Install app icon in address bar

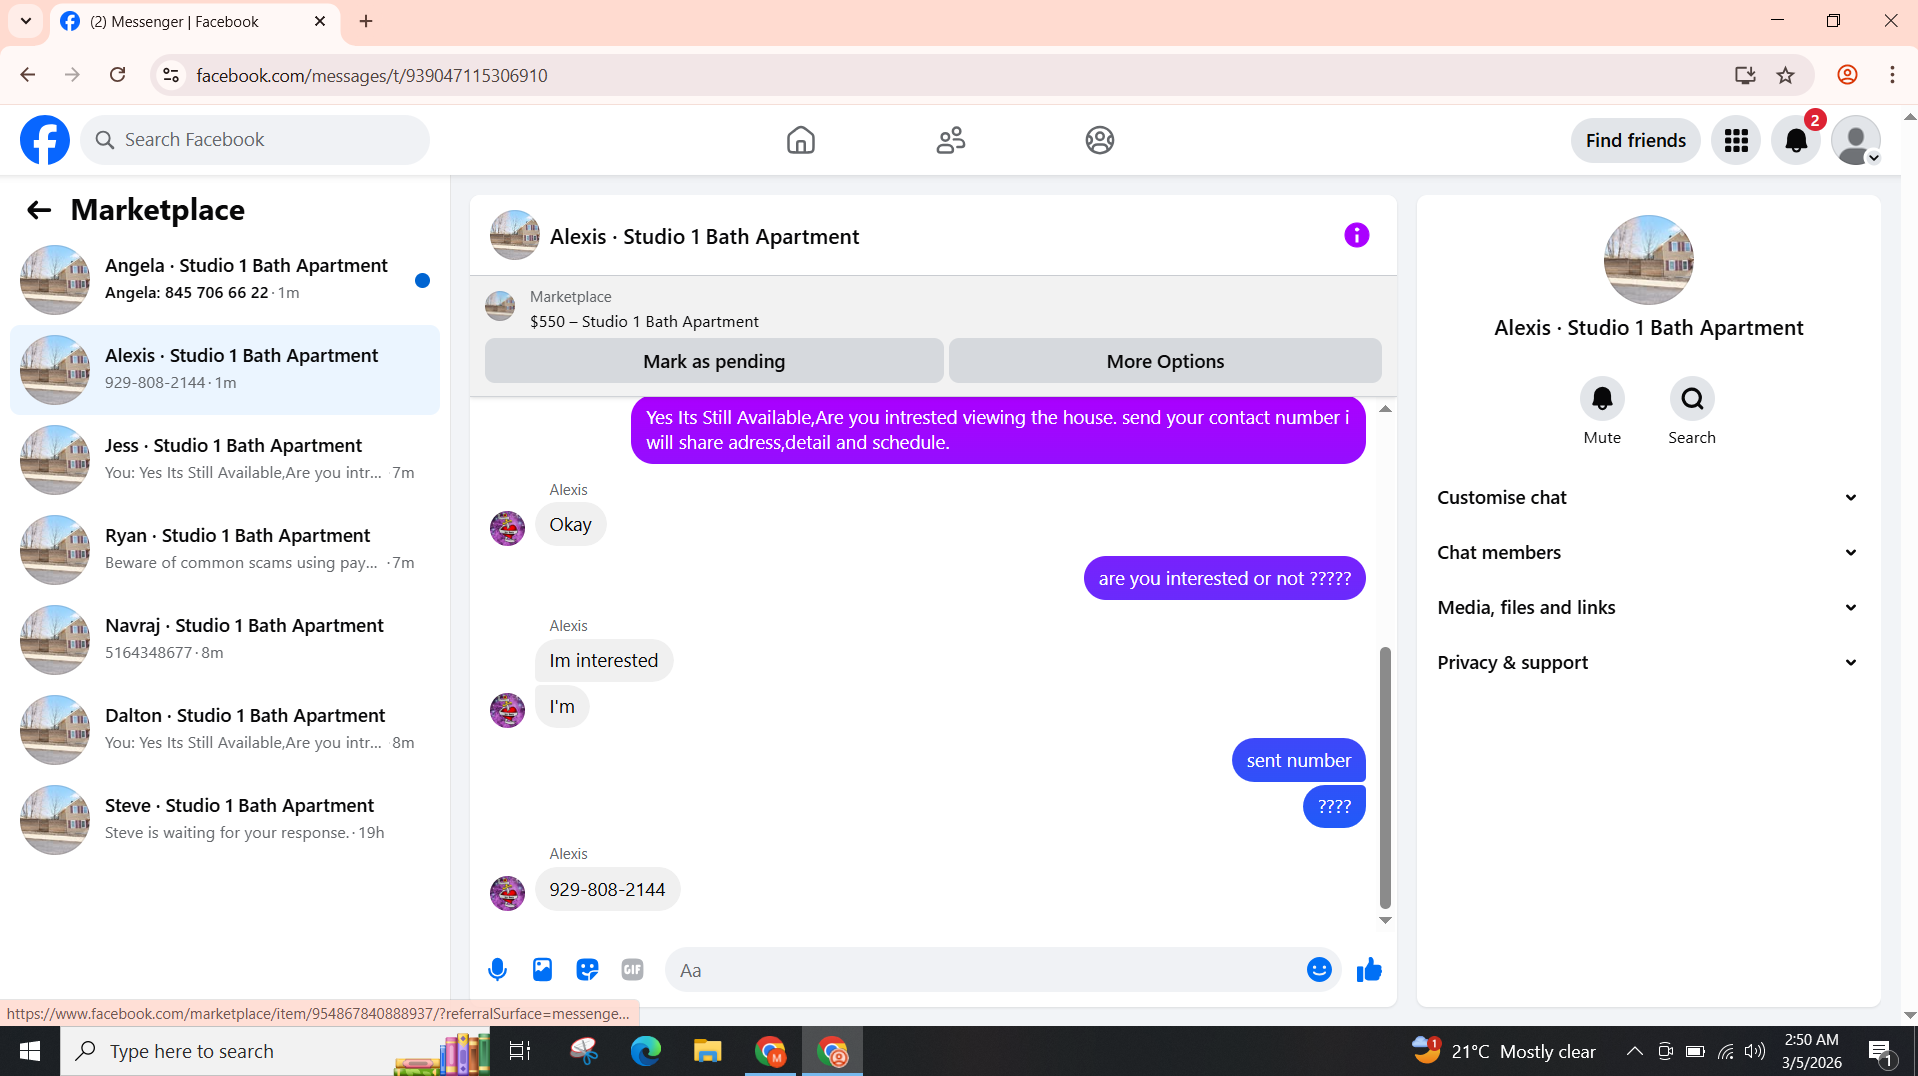pos(1745,75)
